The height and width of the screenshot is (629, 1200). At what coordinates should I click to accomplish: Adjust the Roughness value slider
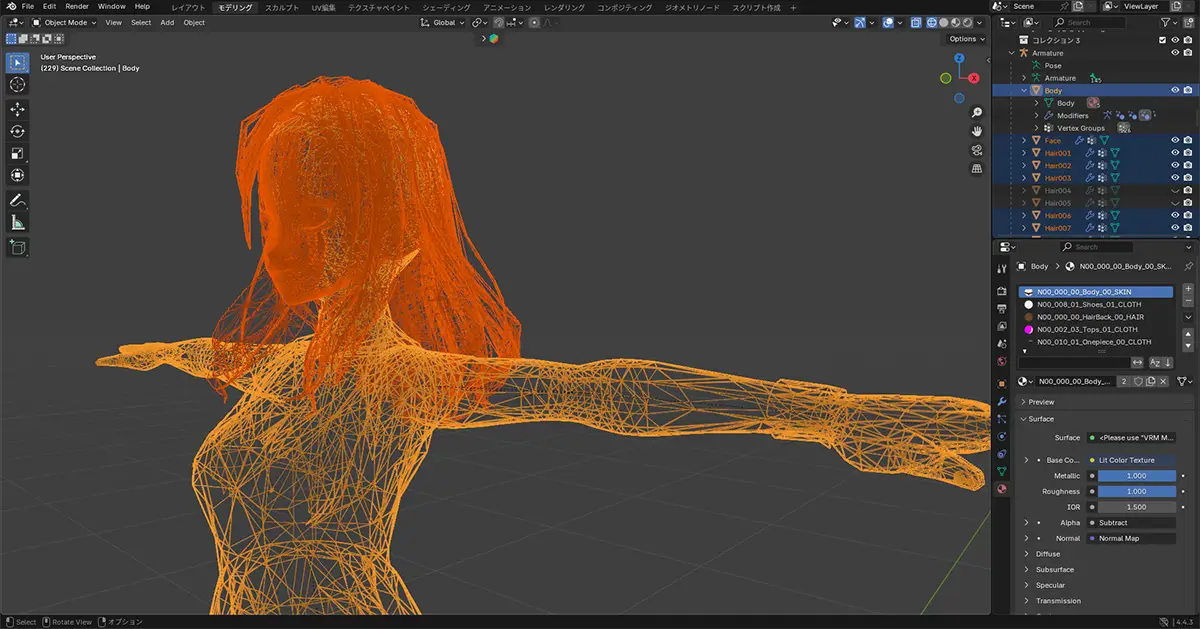[1136, 492]
